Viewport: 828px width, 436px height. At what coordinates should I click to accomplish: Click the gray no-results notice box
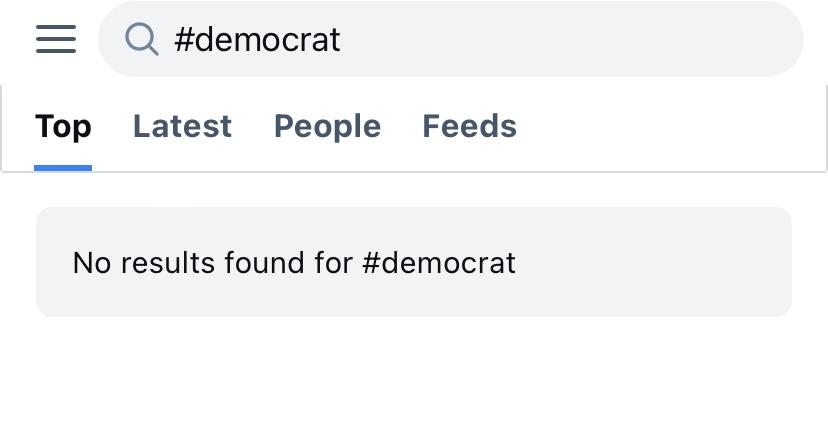pos(650,262)
